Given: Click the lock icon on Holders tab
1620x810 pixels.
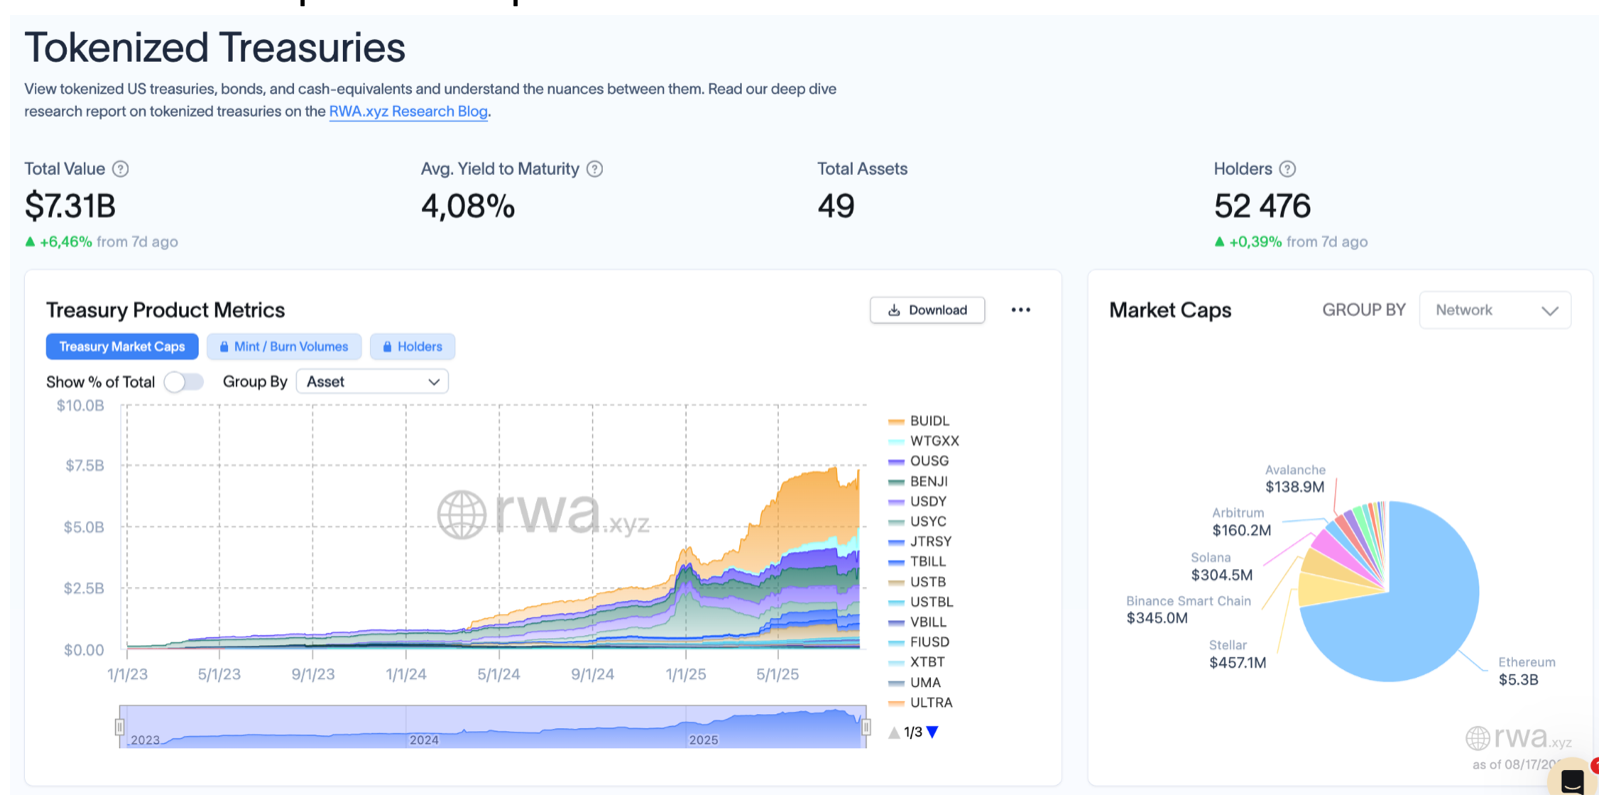Looking at the screenshot, I should (x=387, y=347).
